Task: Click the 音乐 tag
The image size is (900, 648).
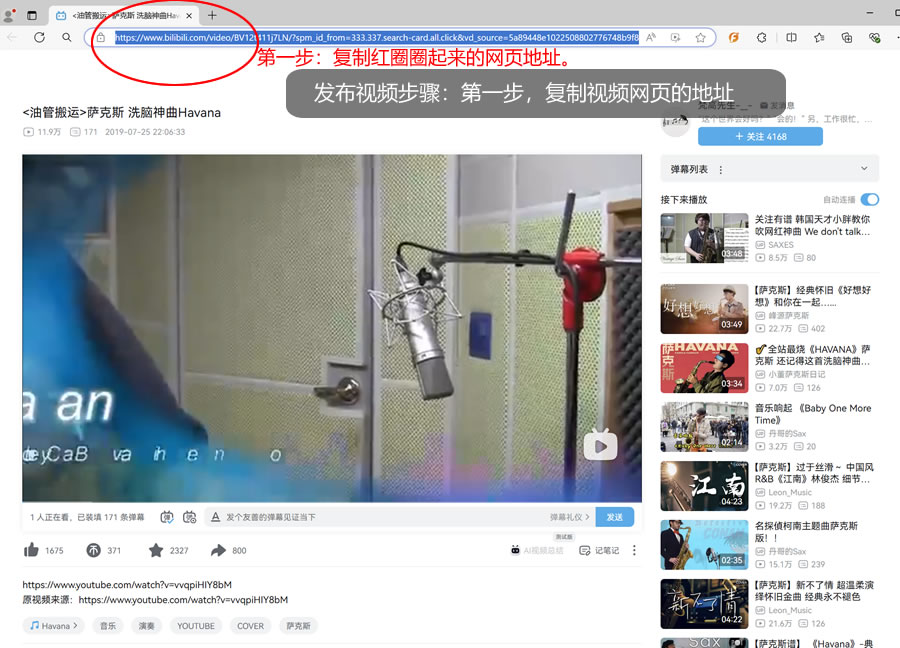Action: pos(108,626)
